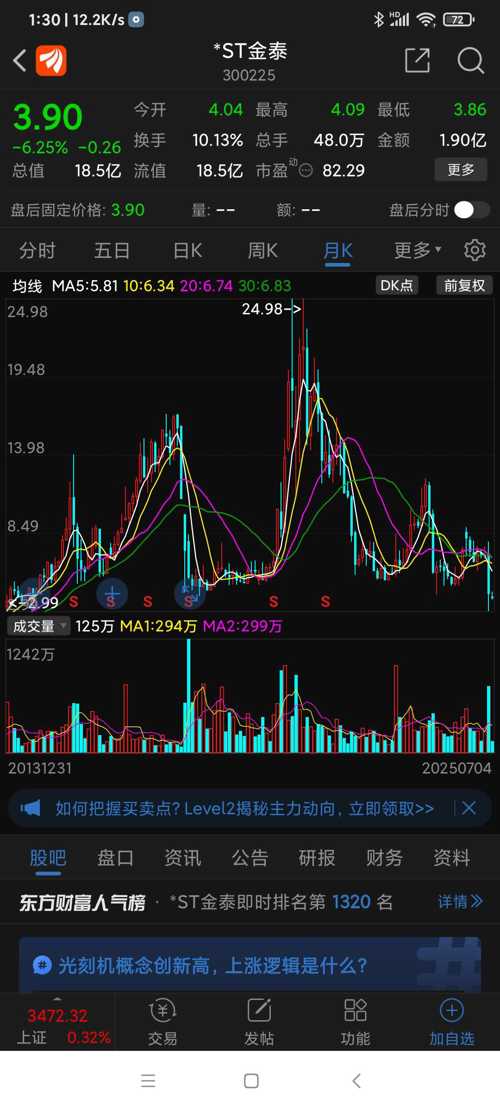Expand the 更多 chart period dropdown
Viewport: 500px width, 1111px height.
click(417, 250)
